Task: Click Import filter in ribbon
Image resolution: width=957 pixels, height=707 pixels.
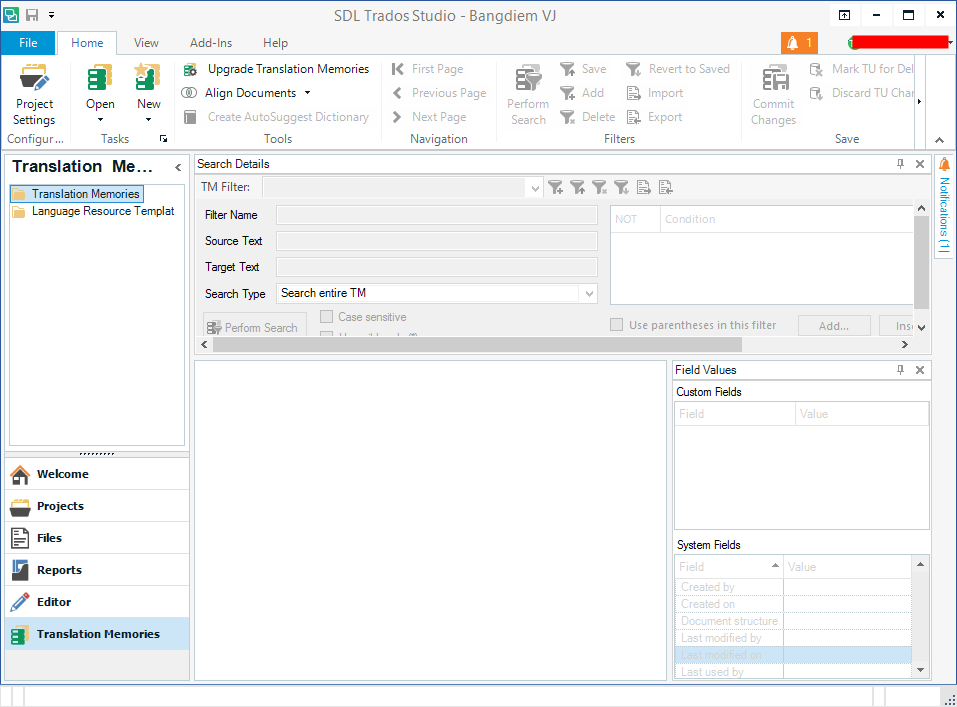Action: 655,93
